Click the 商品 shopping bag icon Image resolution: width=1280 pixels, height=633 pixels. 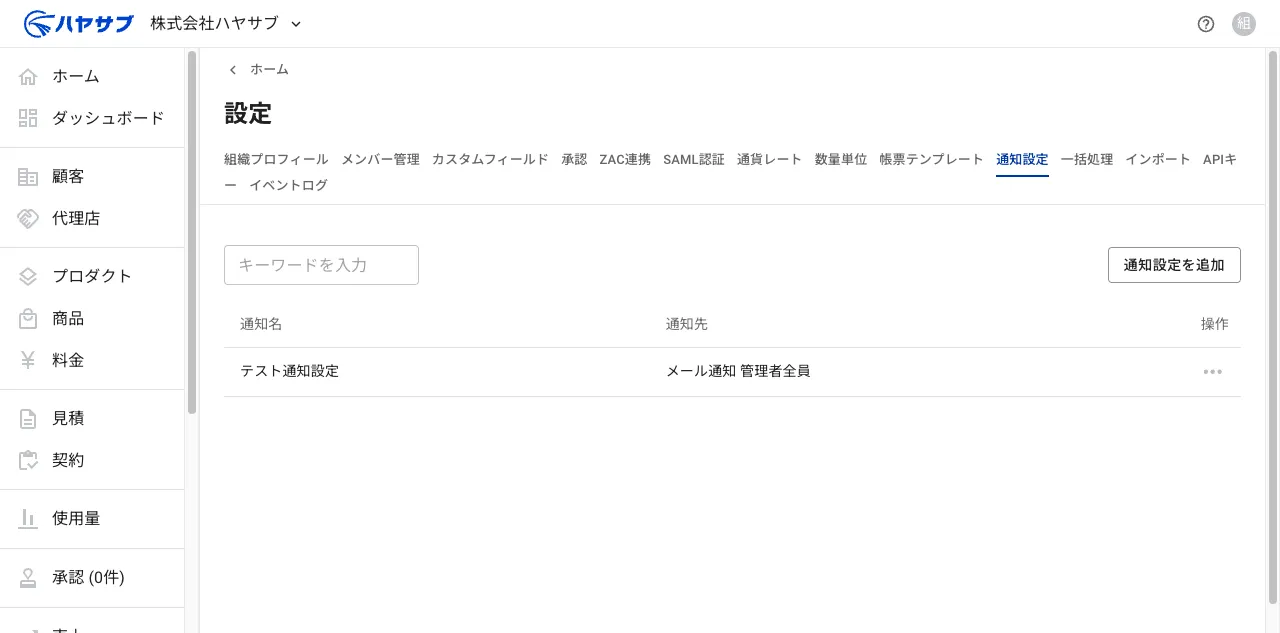click(28, 318)
